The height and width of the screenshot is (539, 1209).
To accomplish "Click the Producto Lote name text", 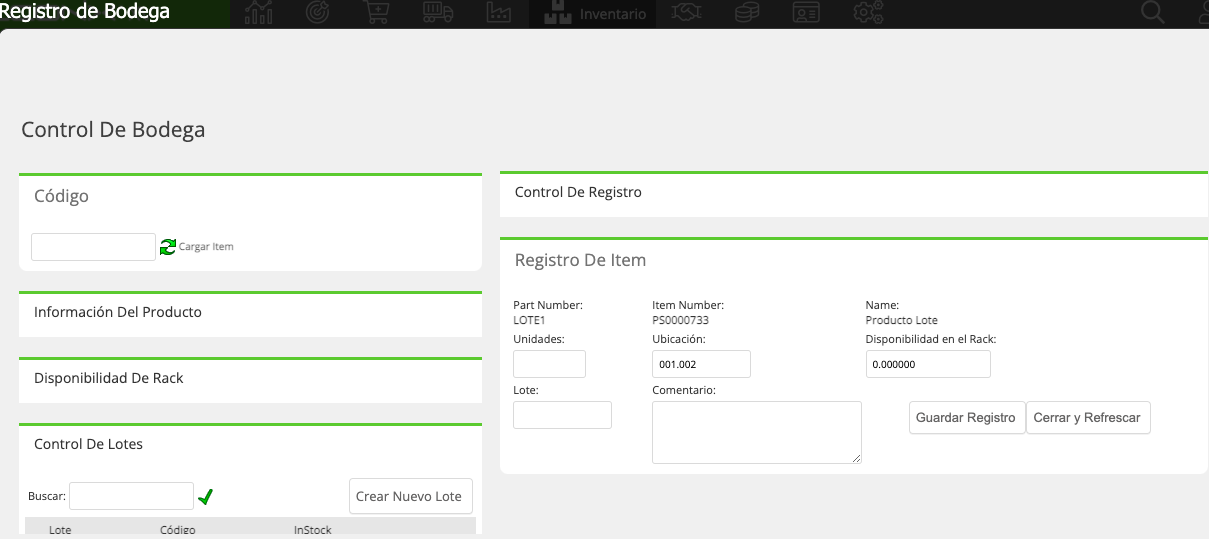I will [x=901, y=321].
